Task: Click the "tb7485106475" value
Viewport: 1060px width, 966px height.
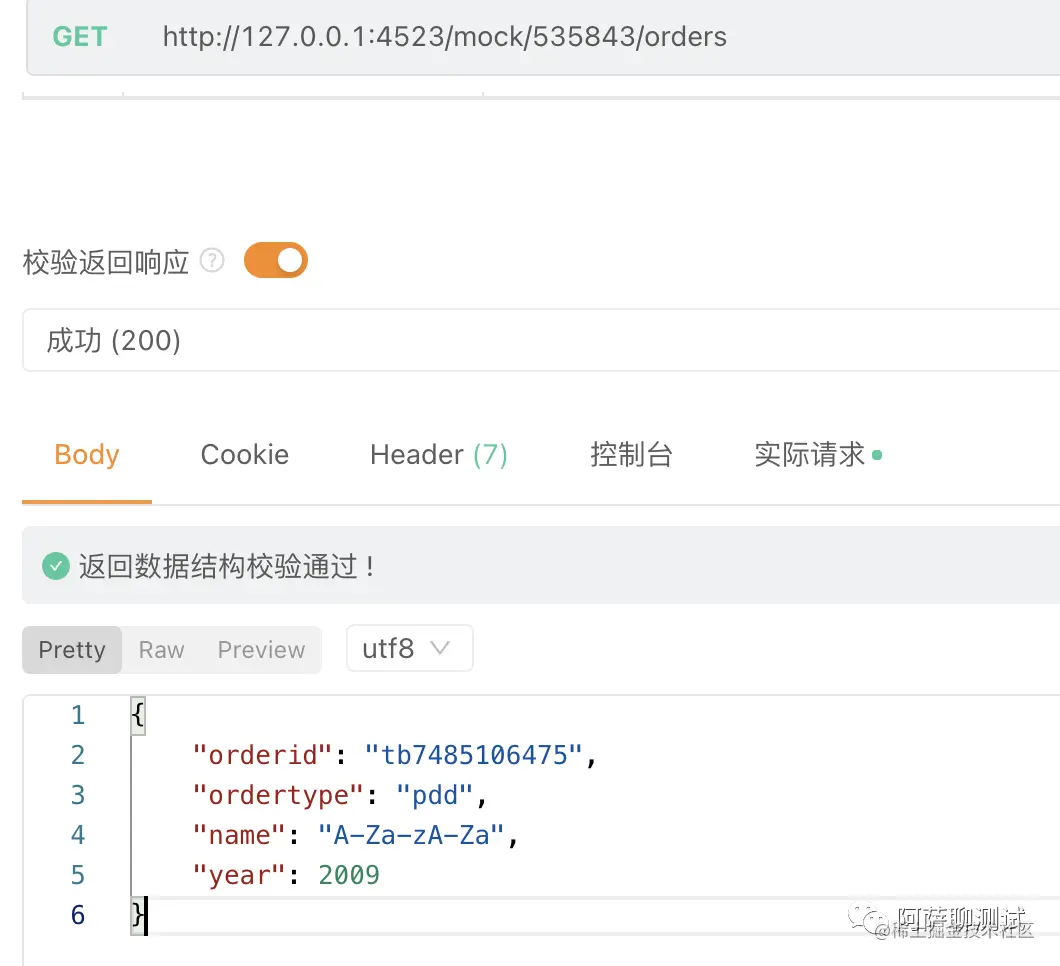Action: (473, 755)
